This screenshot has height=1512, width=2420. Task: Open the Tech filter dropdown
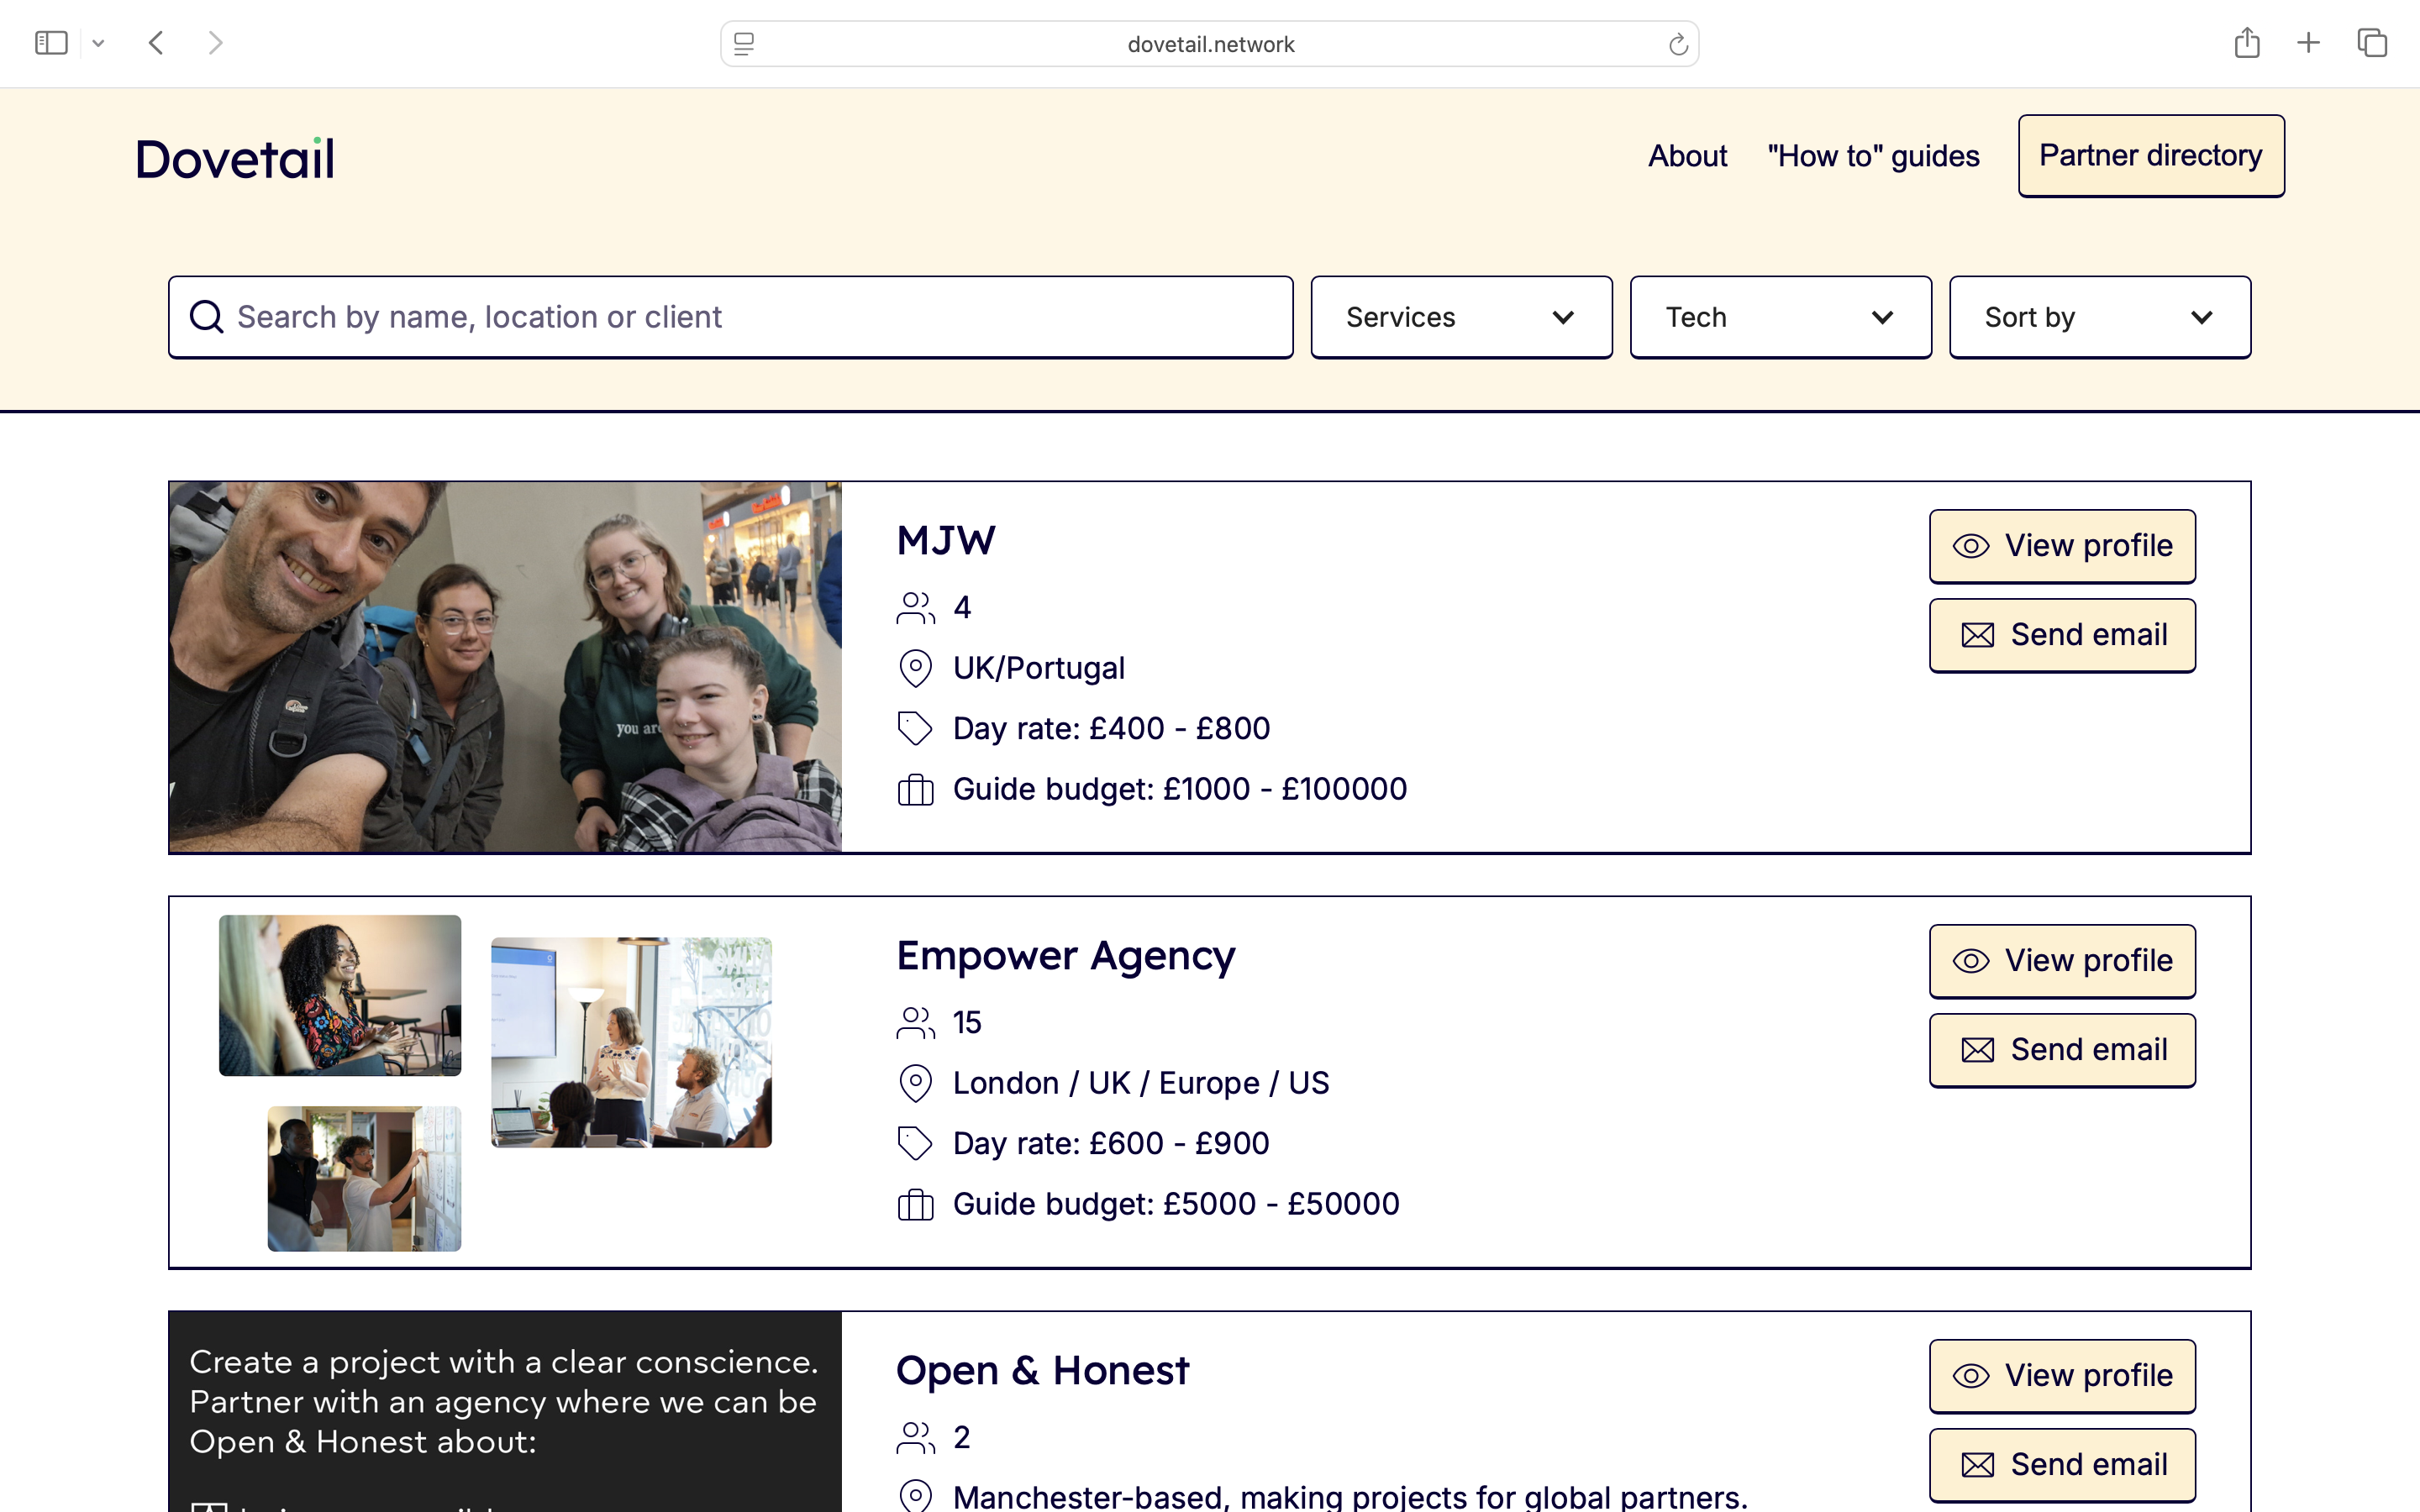(x=1780, y=317)
